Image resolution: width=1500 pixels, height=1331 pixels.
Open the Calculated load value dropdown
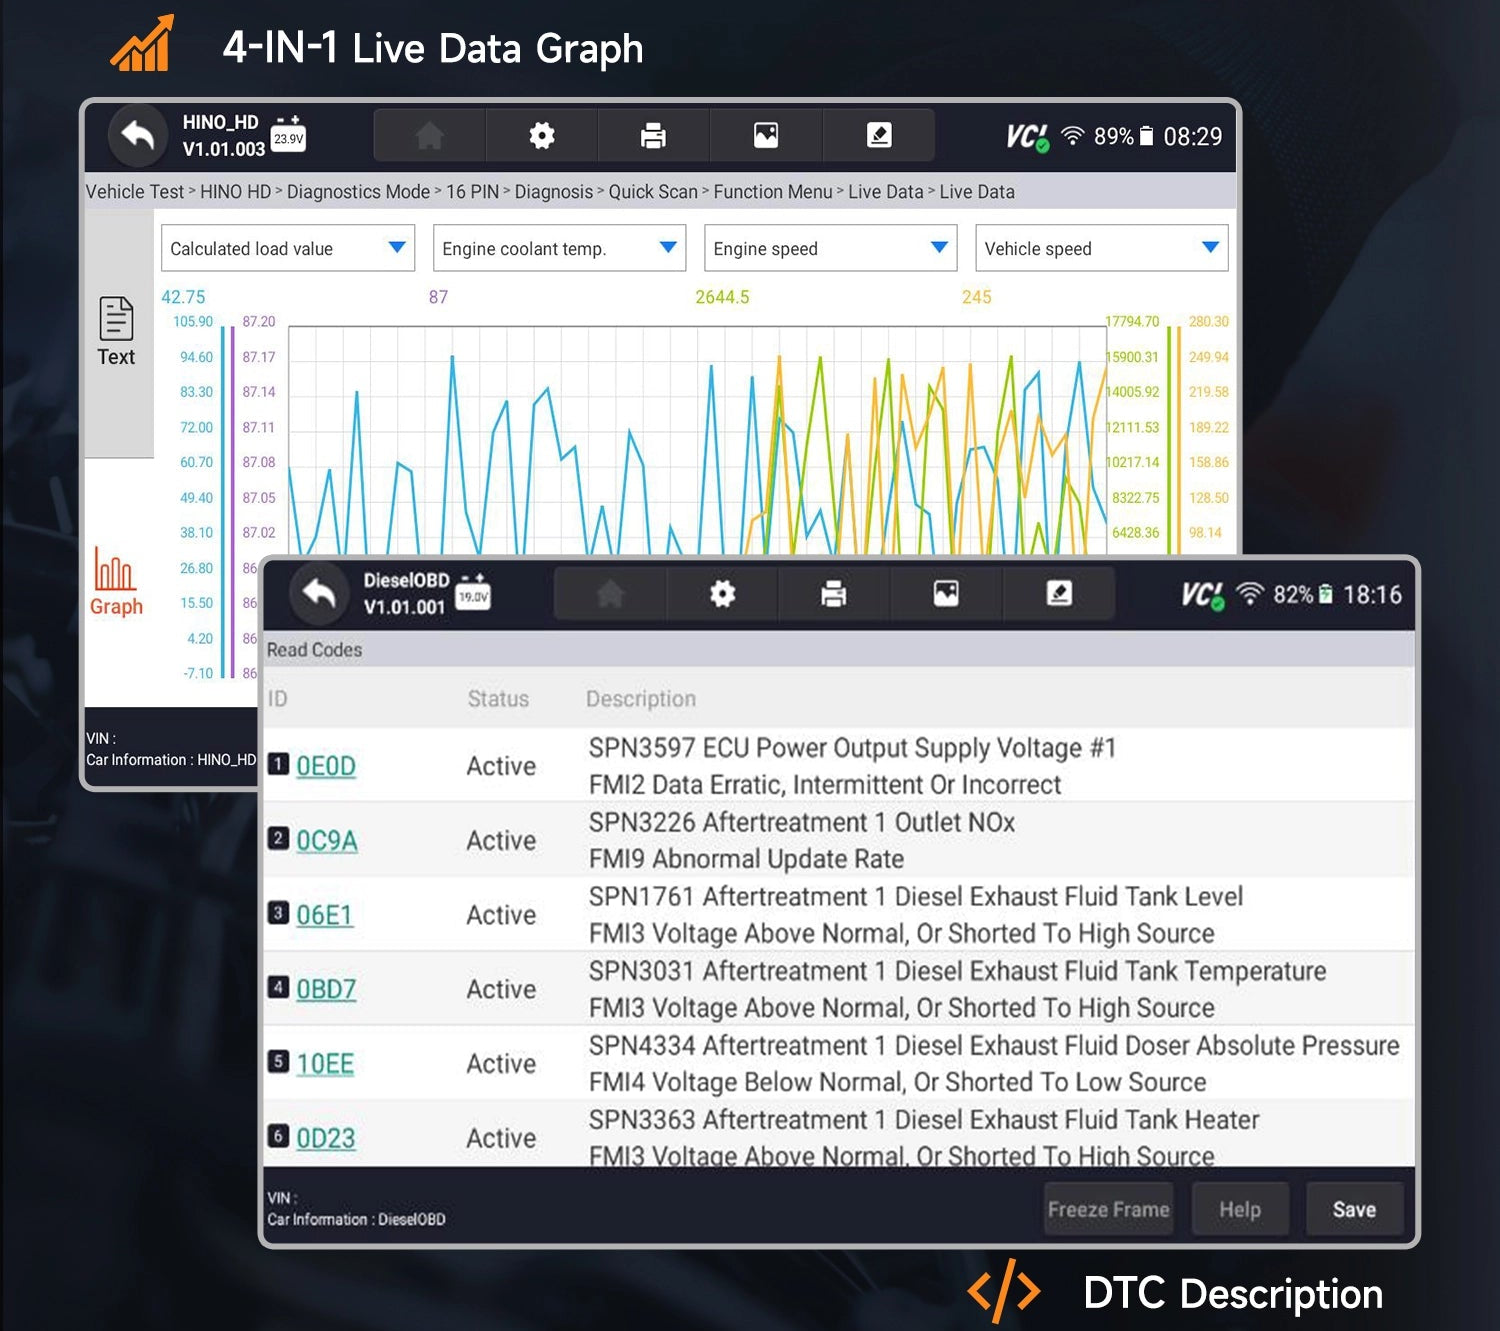[x=287, y=248]
